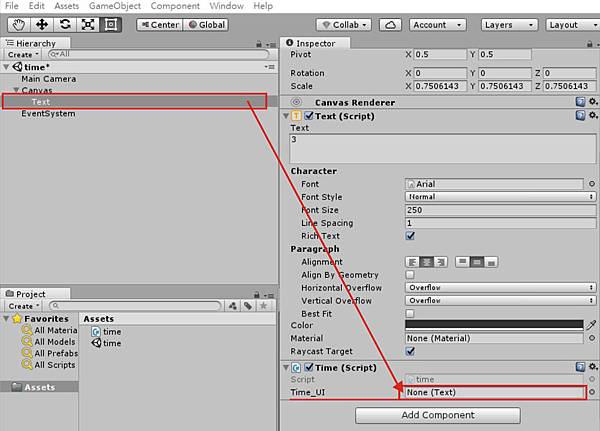Search by label icon in Project

tap(248, 306)
